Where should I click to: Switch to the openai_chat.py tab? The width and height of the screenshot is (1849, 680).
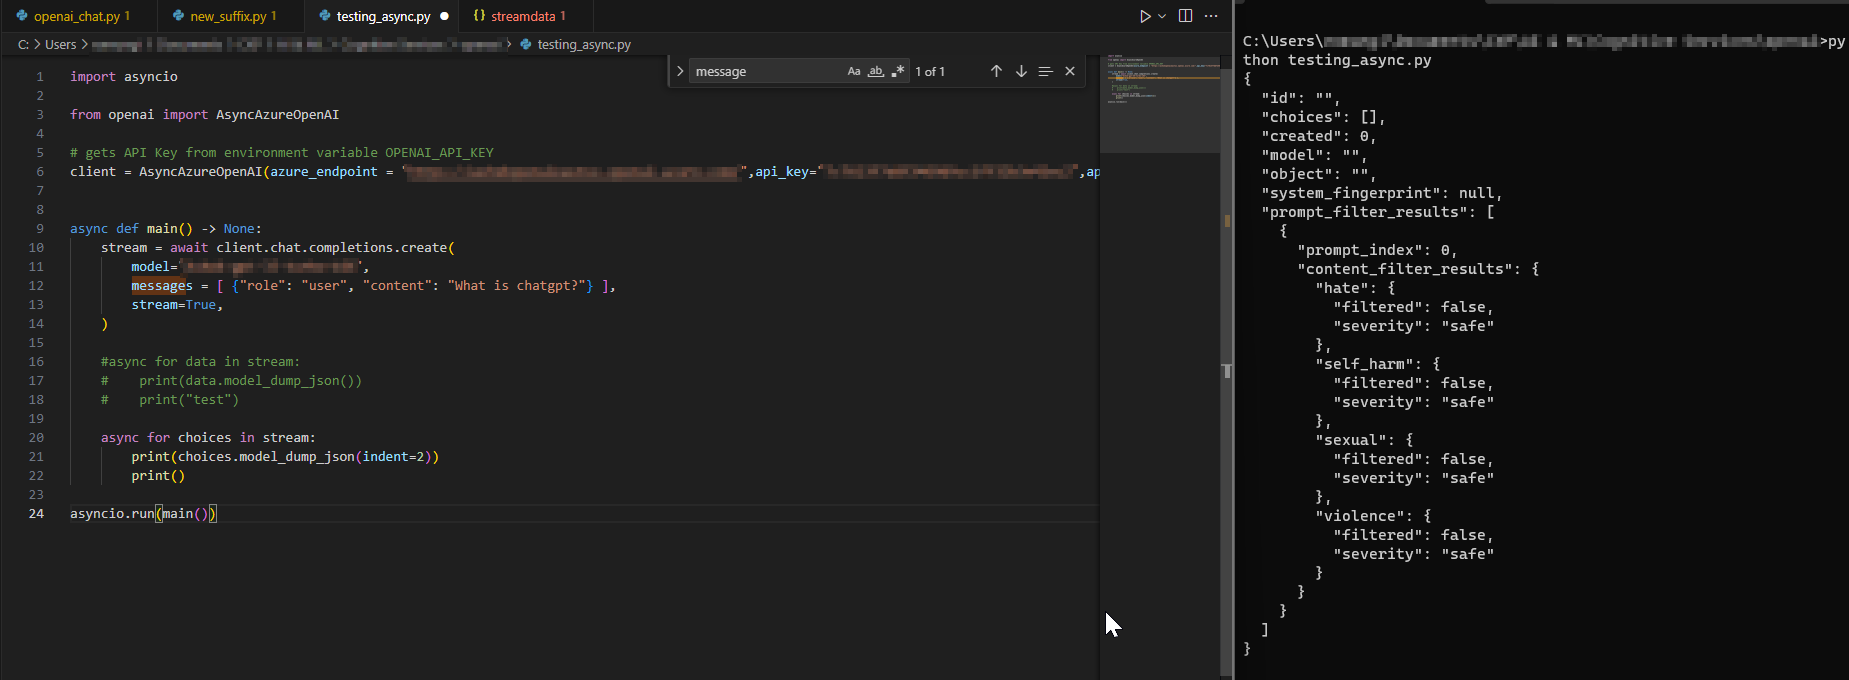coord(76,16)
